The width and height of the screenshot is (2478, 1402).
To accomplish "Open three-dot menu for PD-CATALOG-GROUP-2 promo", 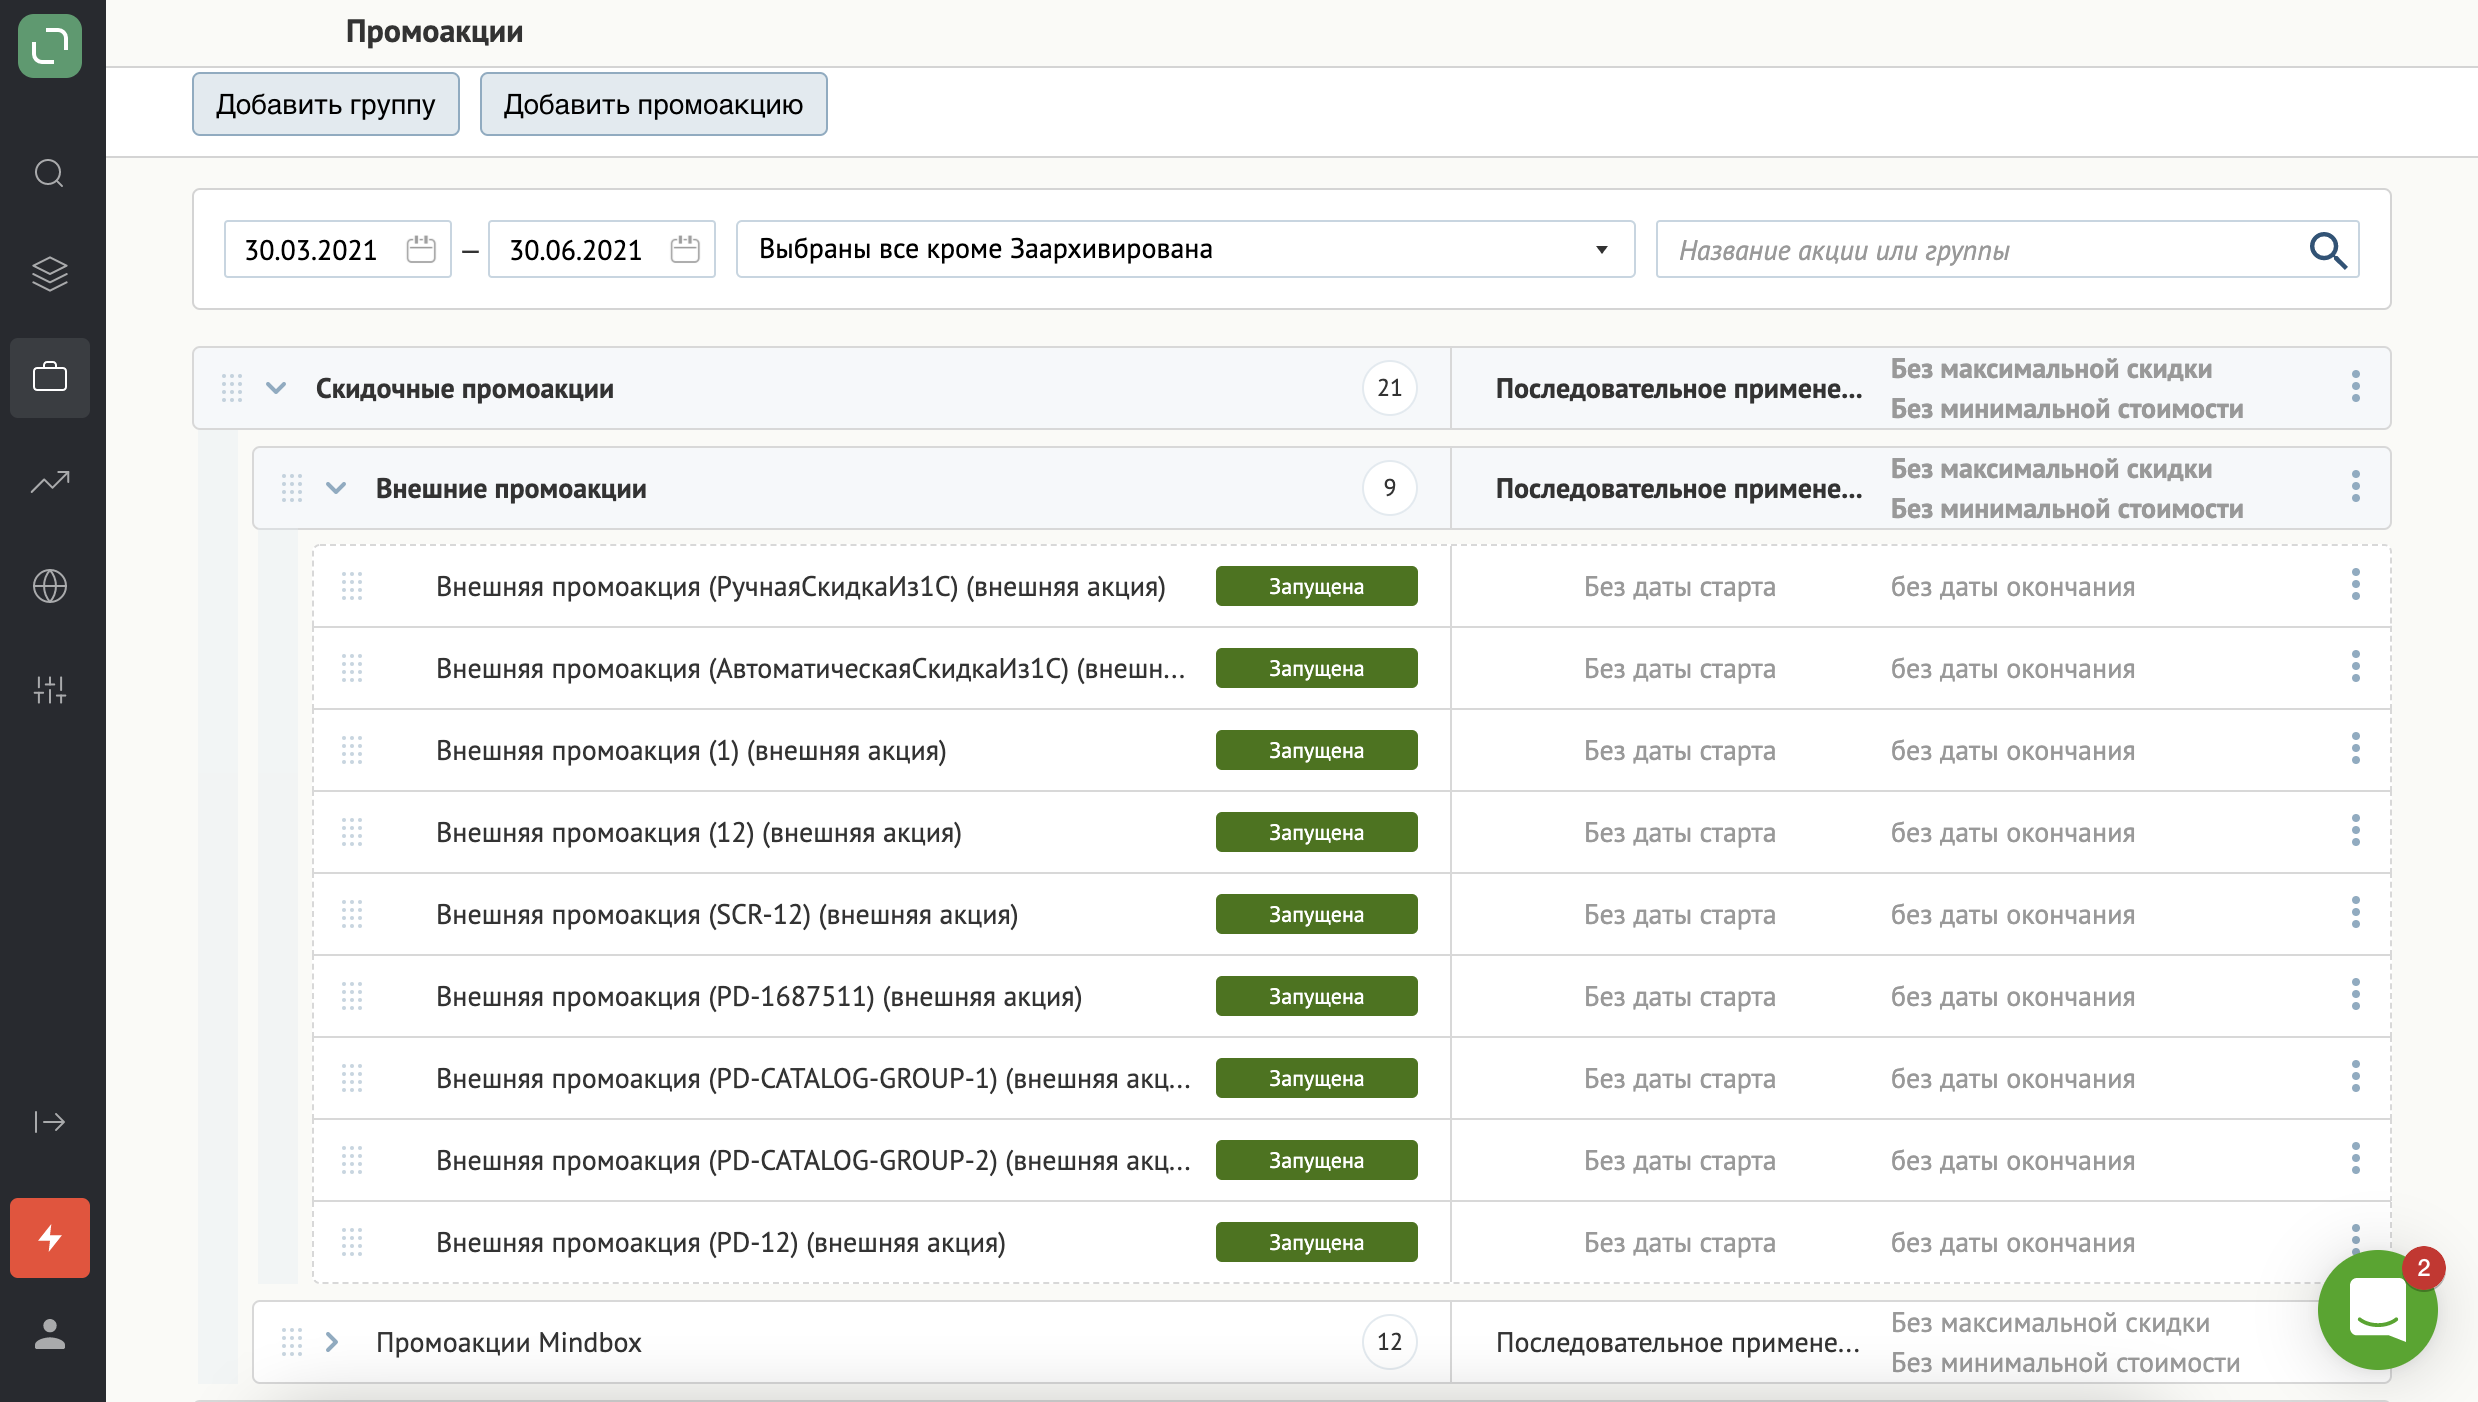I will coord(2356,1159).
